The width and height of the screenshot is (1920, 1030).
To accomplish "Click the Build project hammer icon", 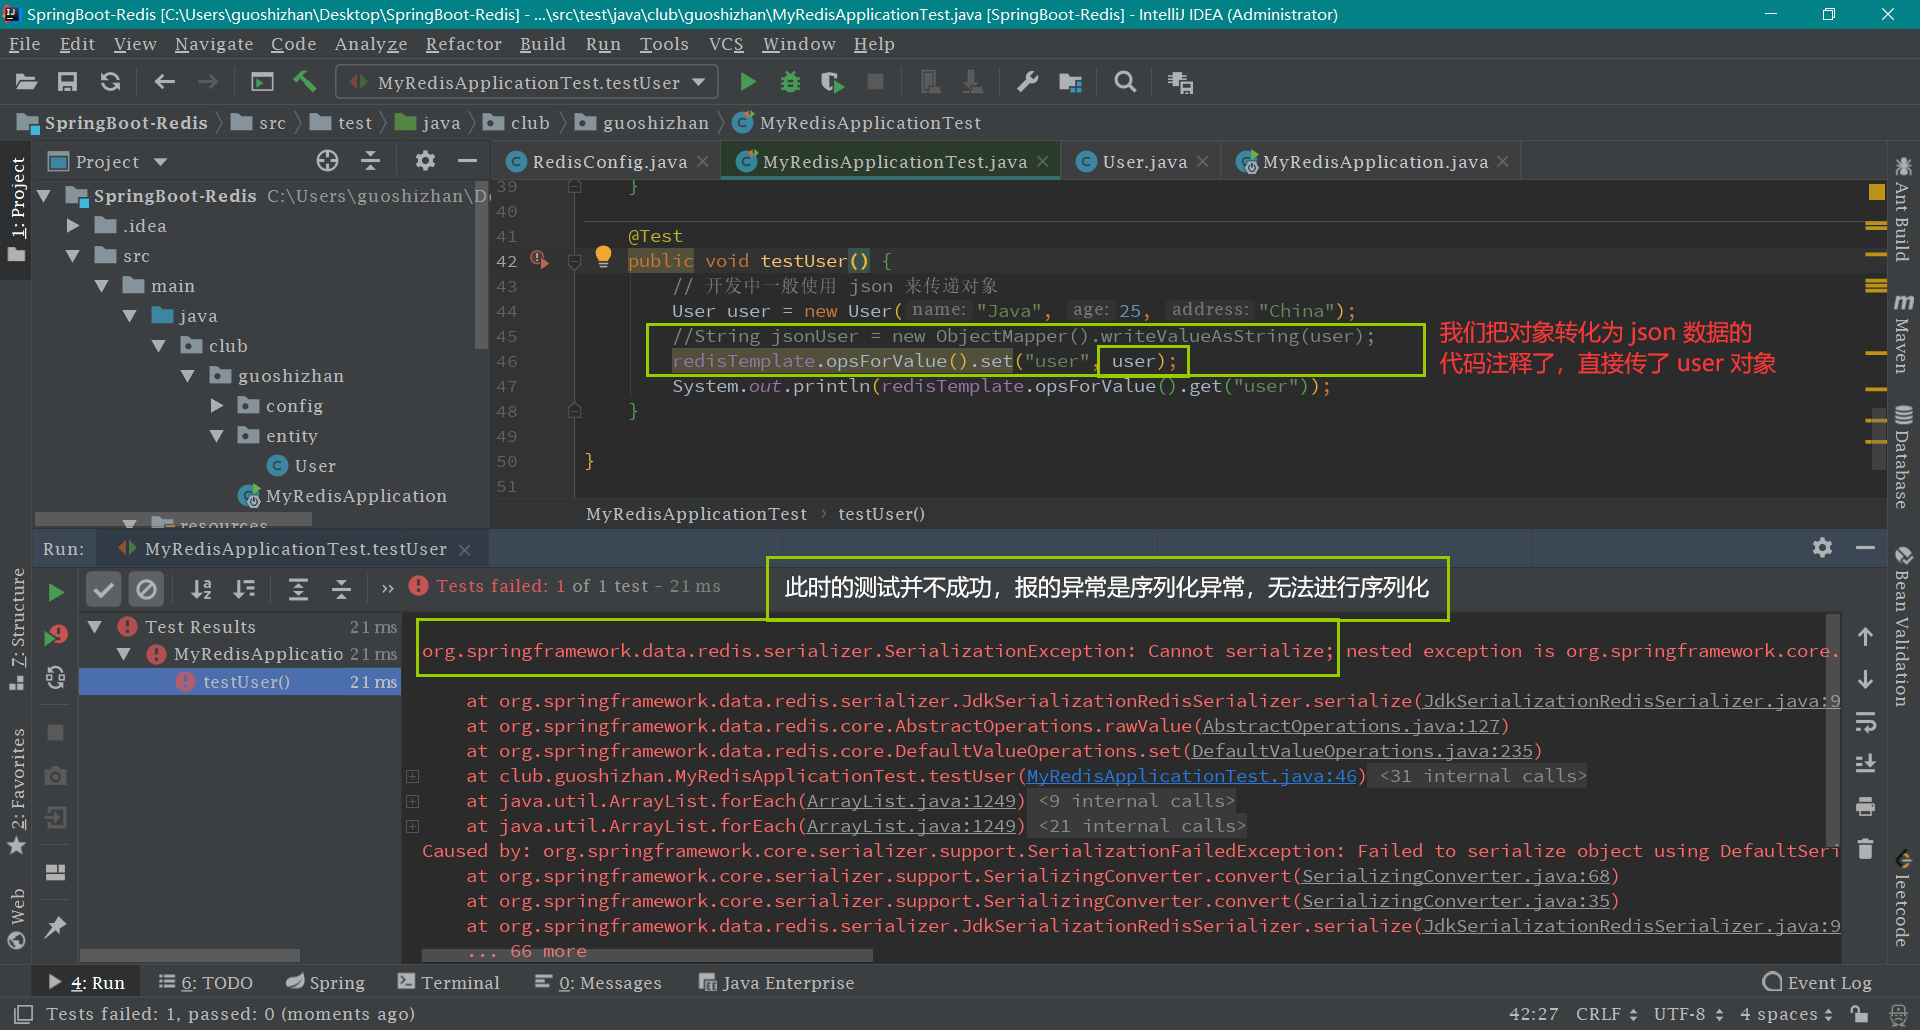I will 305,82.
